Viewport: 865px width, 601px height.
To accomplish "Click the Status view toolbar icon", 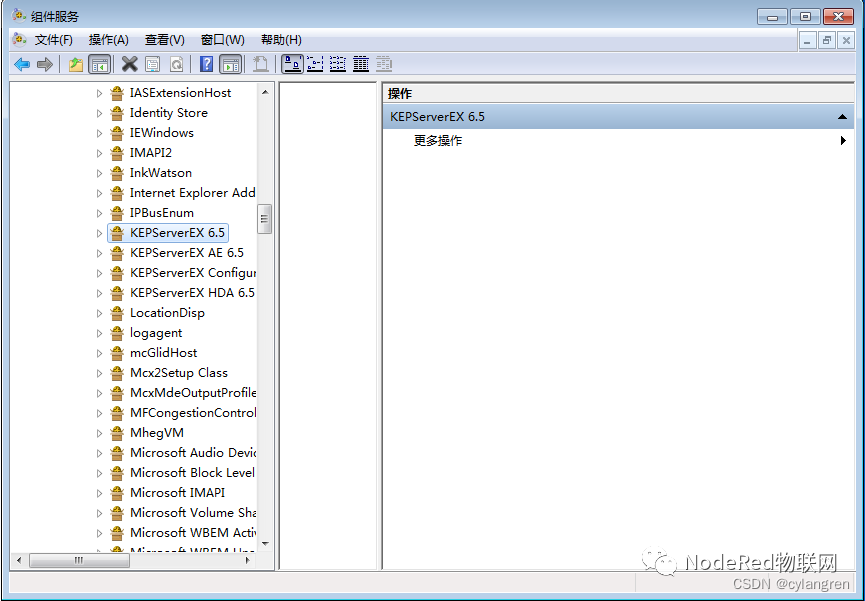I will [384, 65].
